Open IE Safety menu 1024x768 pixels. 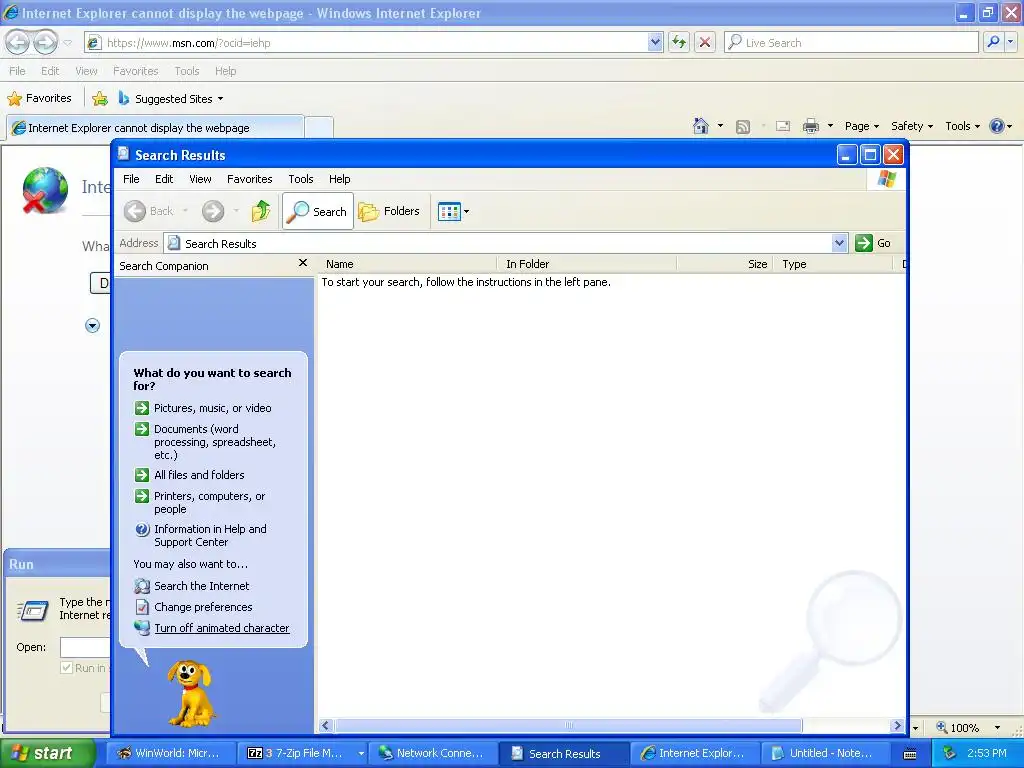pyautogui.click(x=912, y=126)
